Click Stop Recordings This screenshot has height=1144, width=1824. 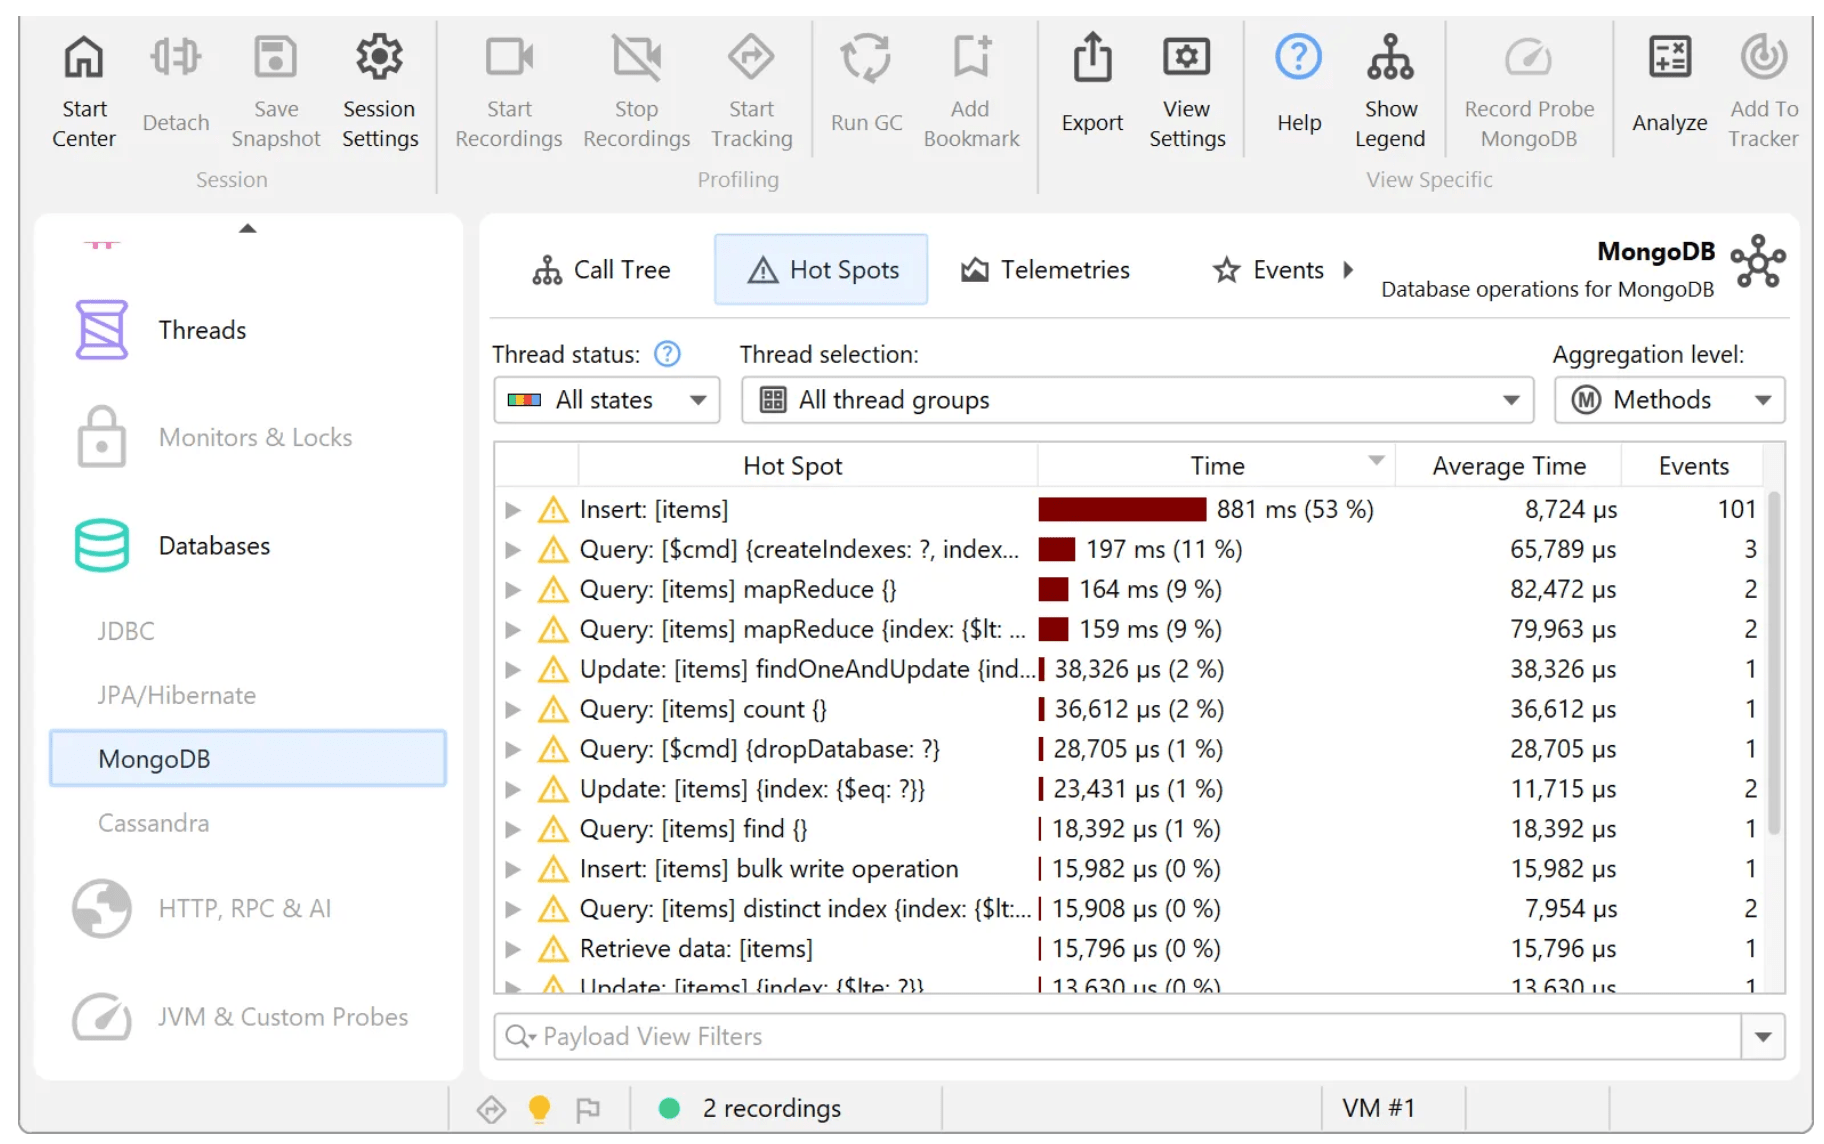point(636,91)
